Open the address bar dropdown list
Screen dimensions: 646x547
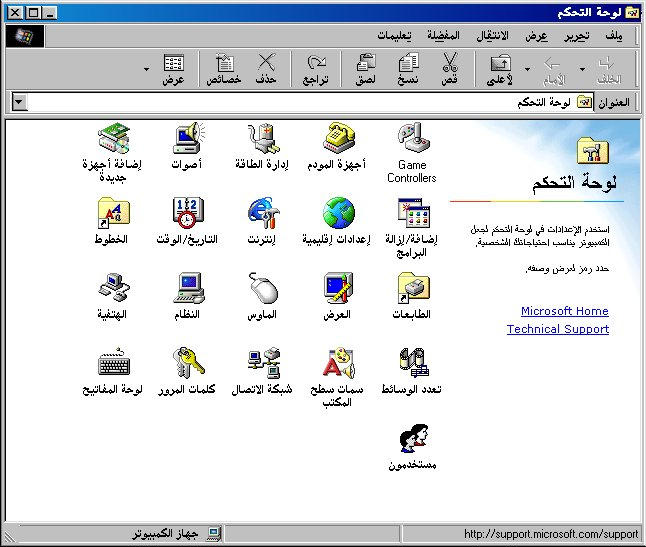click(x=19, y=102)
